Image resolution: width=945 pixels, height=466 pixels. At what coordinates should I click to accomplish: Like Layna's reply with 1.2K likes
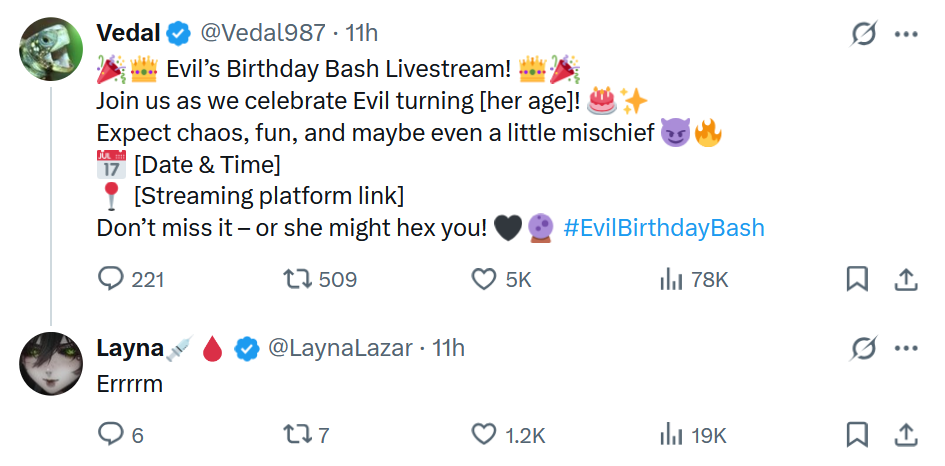pos(484,434)
